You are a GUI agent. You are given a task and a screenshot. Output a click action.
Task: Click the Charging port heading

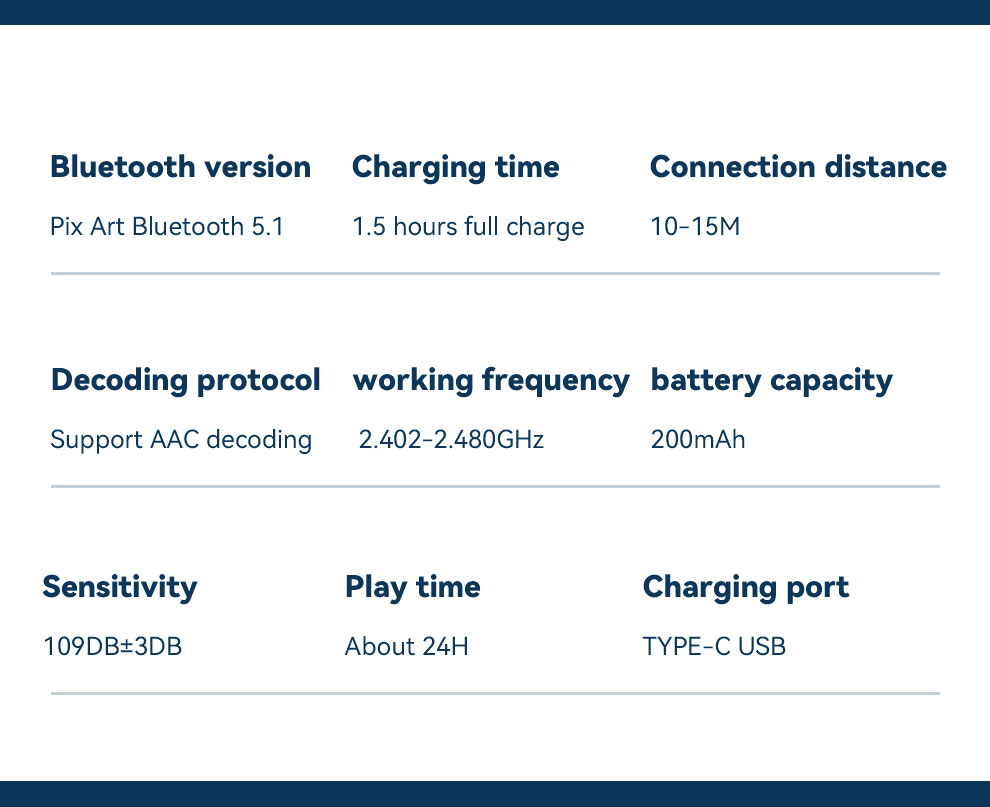pyautogui.click(x=746, y=587)
